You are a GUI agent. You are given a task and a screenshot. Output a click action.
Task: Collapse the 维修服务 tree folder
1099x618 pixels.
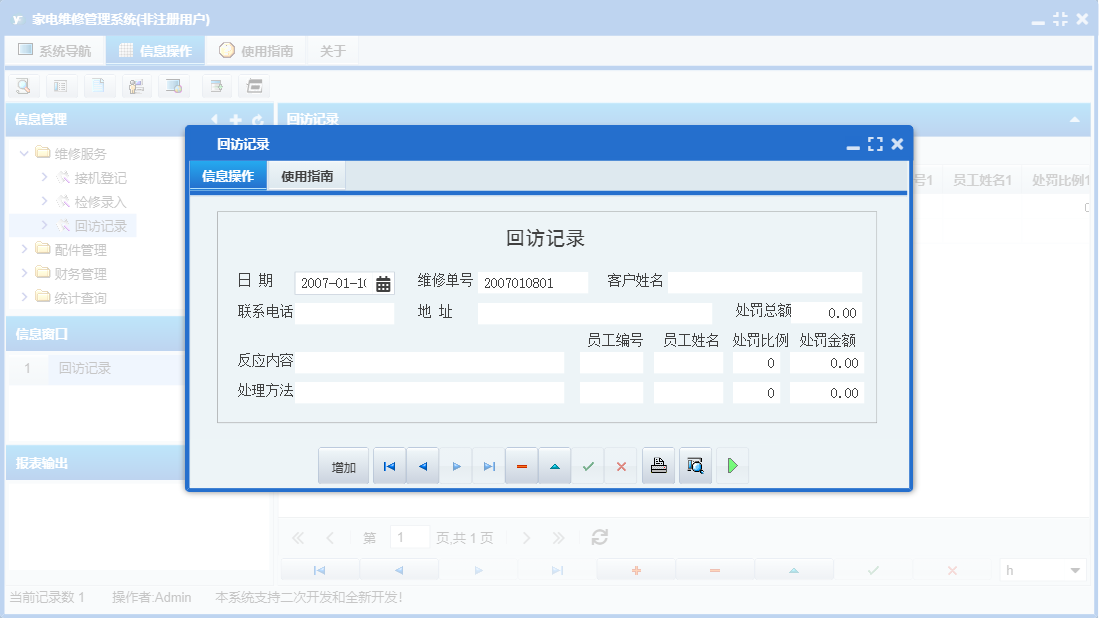point(23,153)
